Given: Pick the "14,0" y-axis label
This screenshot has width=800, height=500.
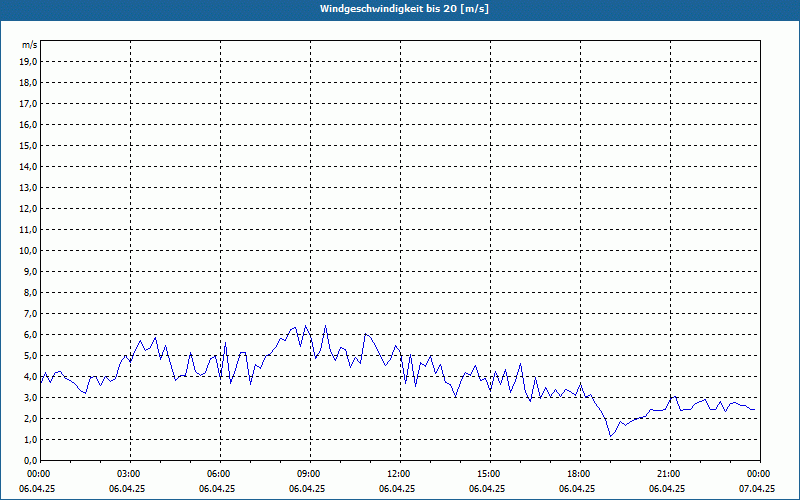Looking at the screenshot, I should click(x=28, y=166).
